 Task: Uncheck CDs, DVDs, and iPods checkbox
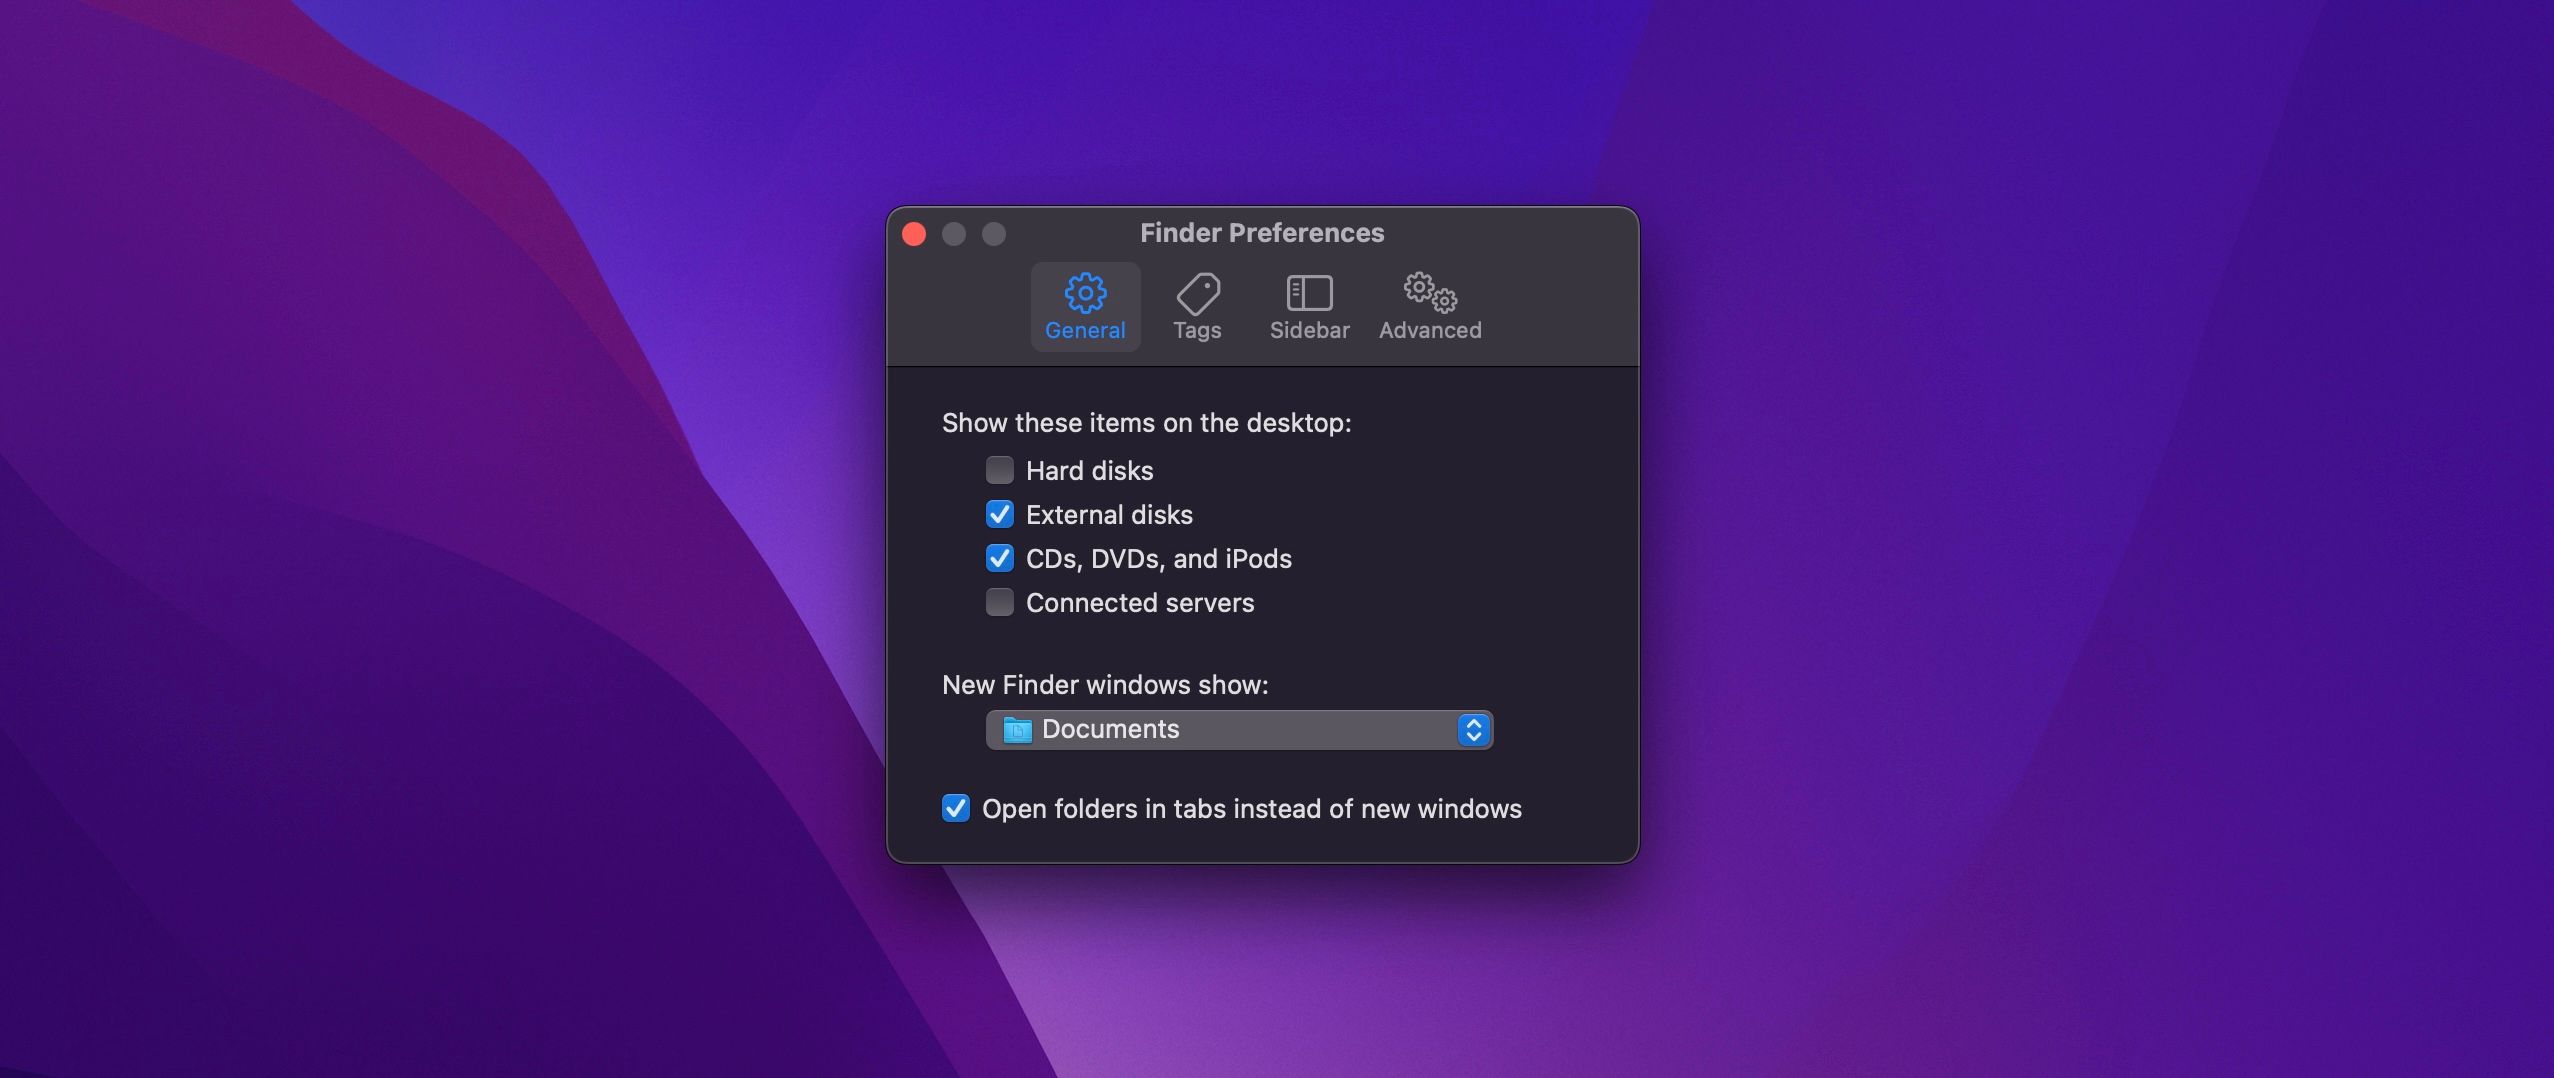[x=1000, y=558]
